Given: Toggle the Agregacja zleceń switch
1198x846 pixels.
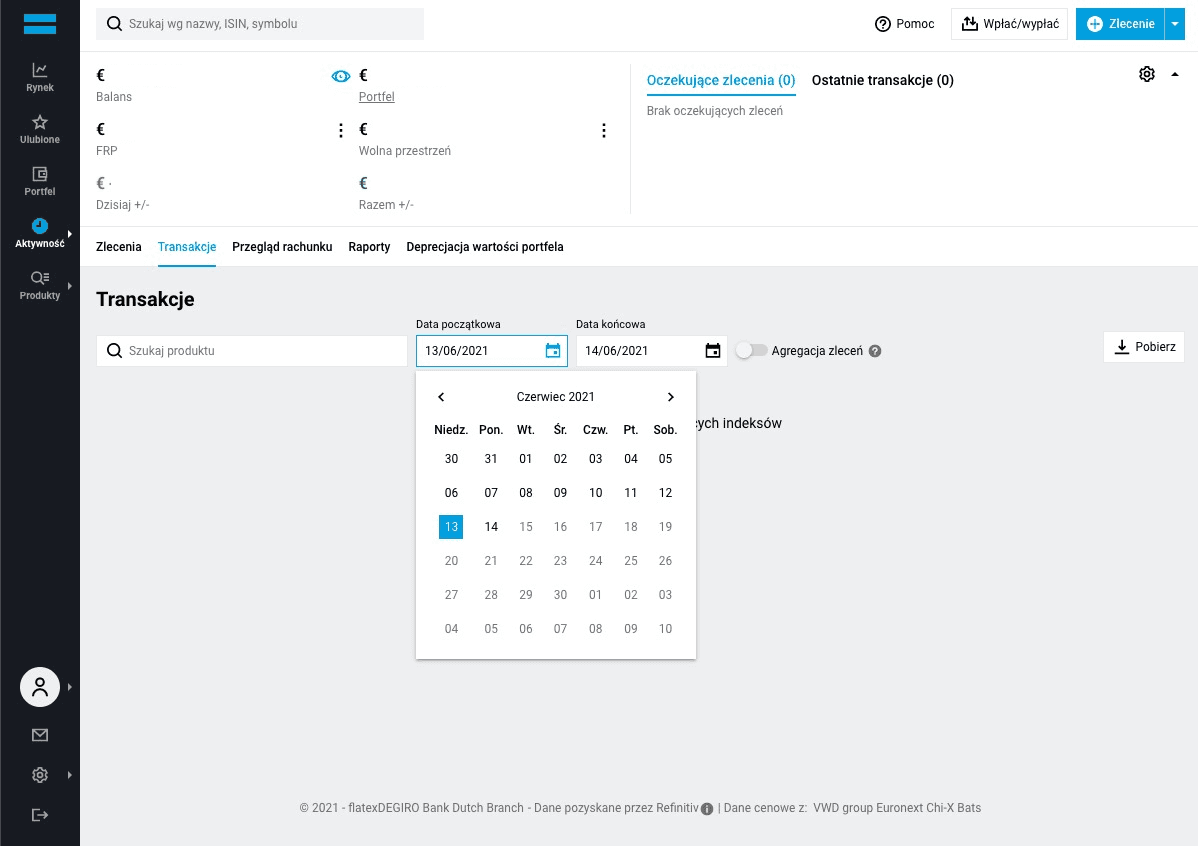Looking at the screenshot, I should coord(751,351).
